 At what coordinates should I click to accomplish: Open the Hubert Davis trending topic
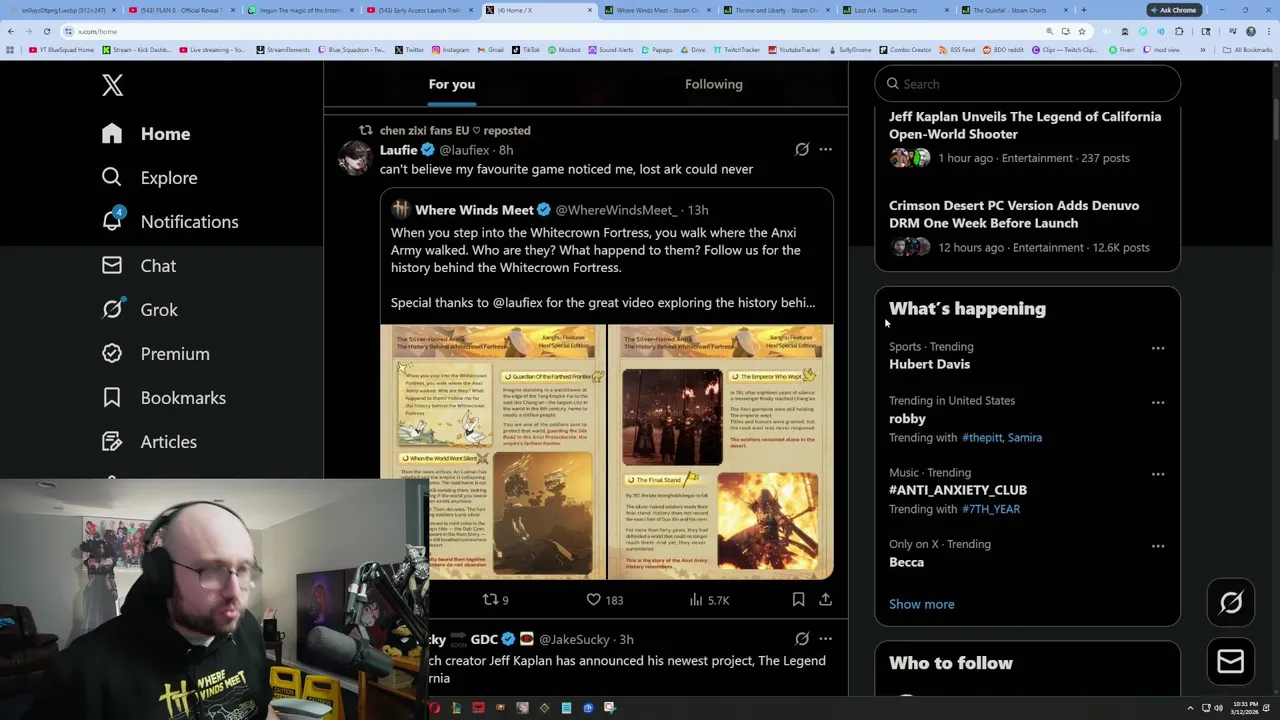930,364
